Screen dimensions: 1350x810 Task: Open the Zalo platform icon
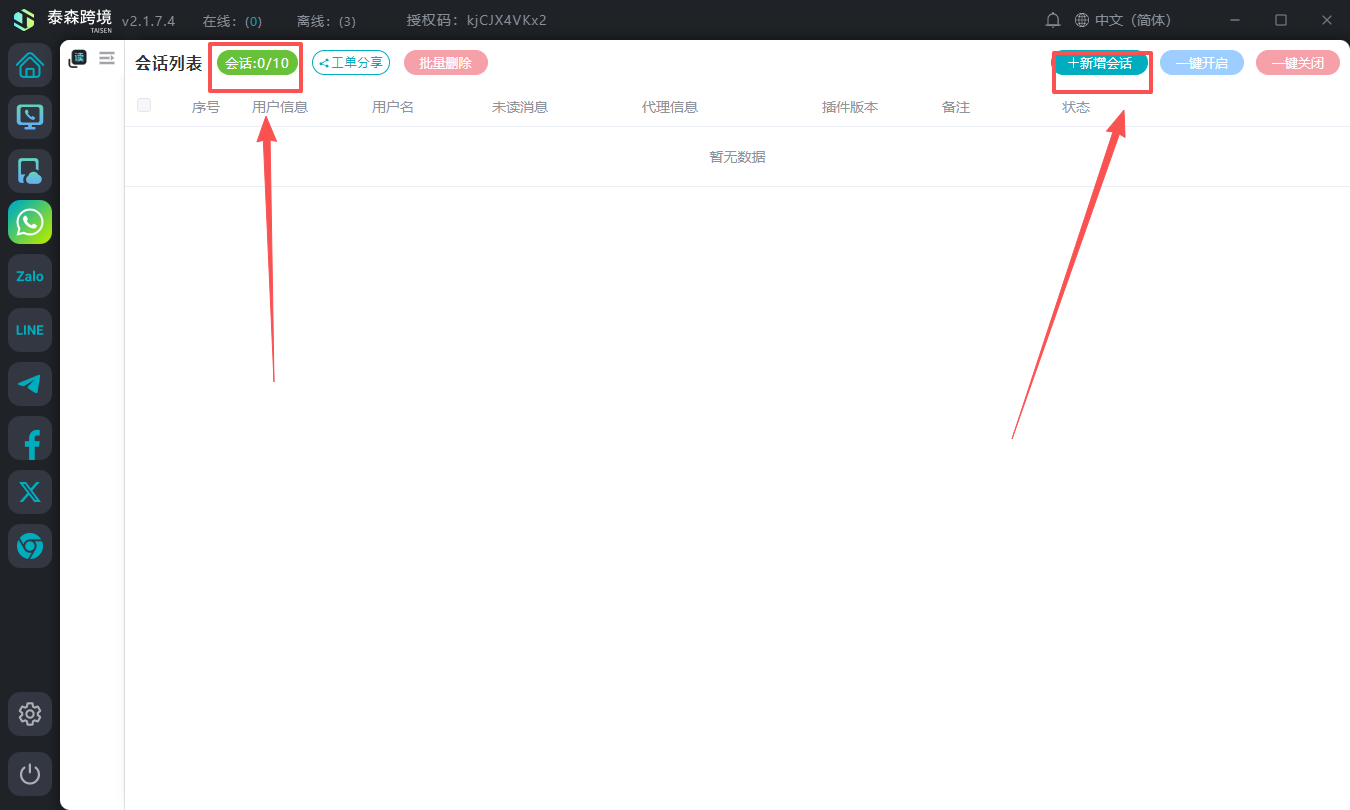30,276
